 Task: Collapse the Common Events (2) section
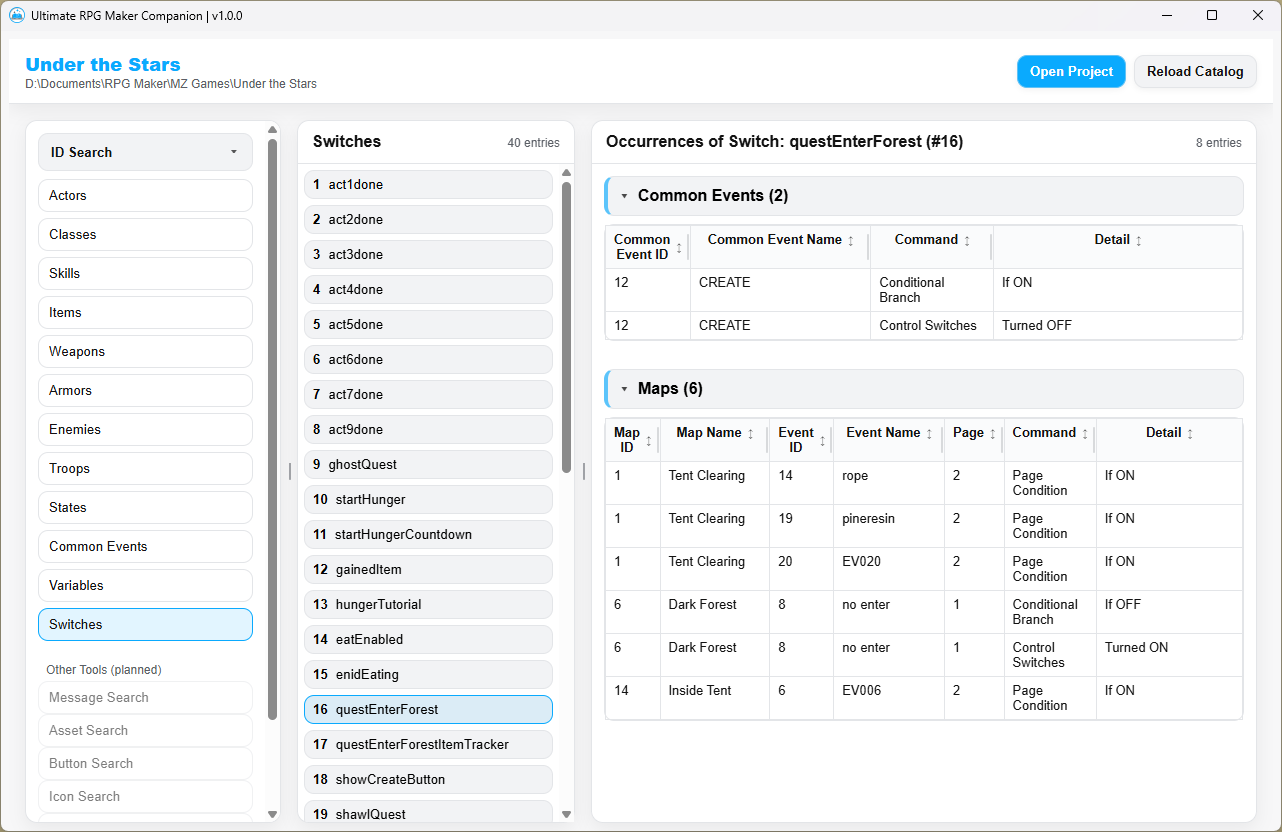pos(625,196)
